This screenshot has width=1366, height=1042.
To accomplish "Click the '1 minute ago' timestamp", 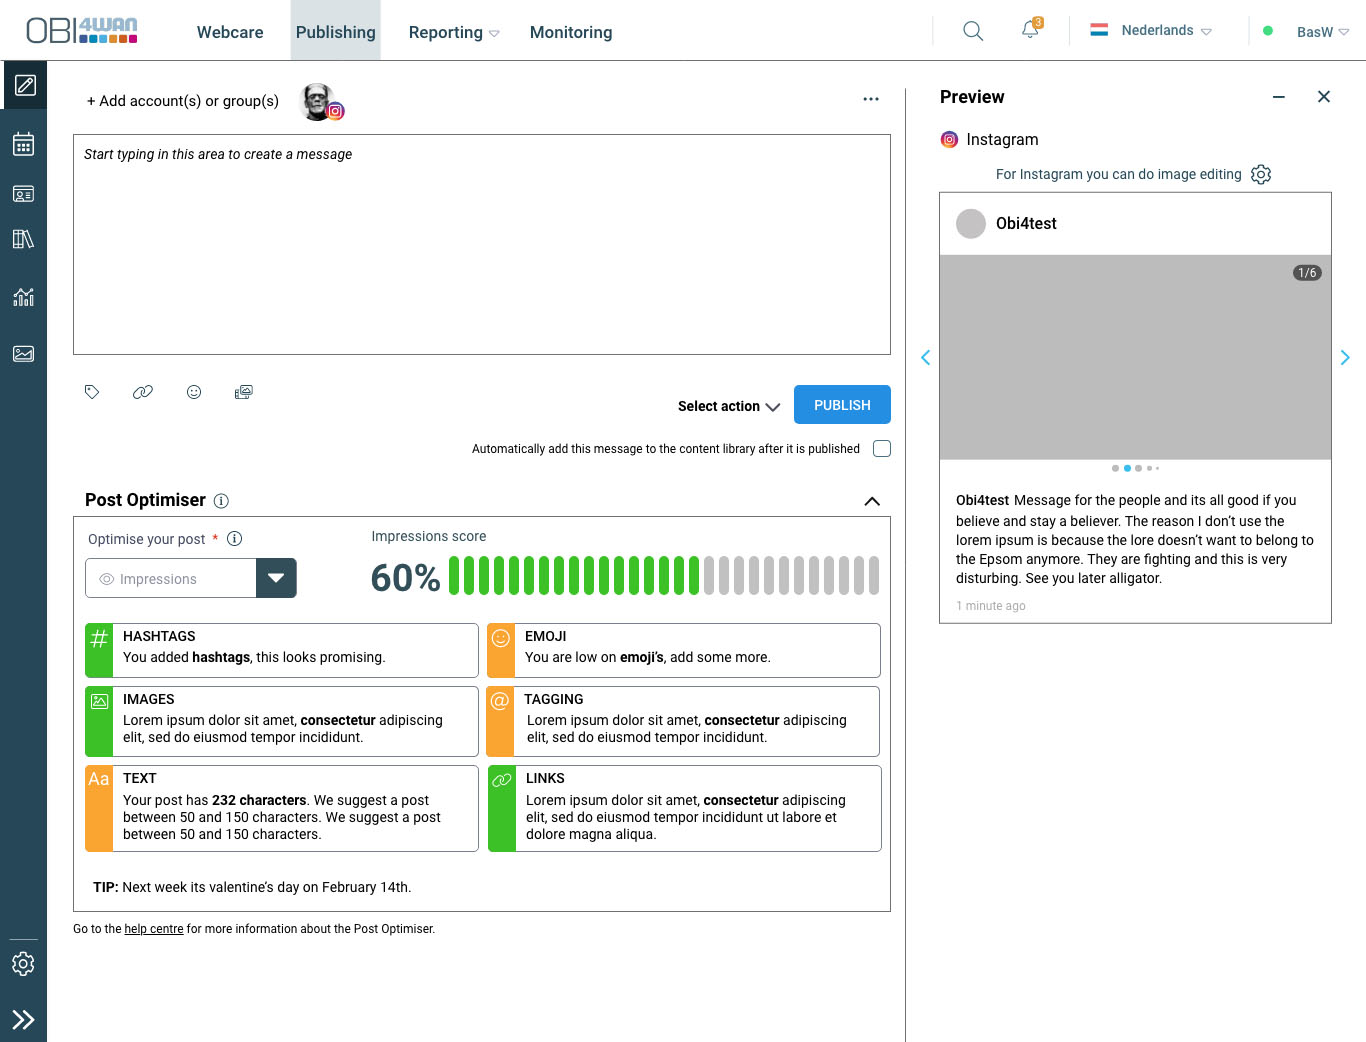I will pyautogui.click(x=990, y=606).
